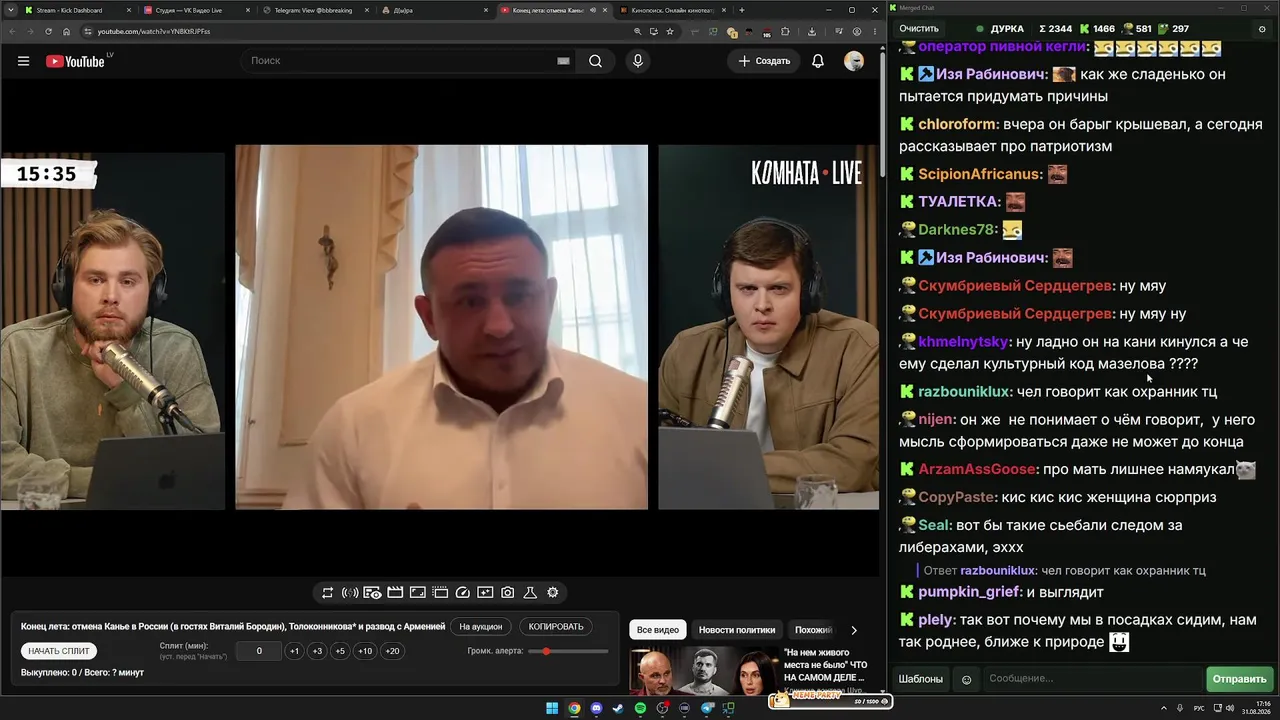Image resolution: width=1280 pixels, height=720 pixels.
Task: Add 3 minutes with the +3 button
Action: click(x=317, y=651)
